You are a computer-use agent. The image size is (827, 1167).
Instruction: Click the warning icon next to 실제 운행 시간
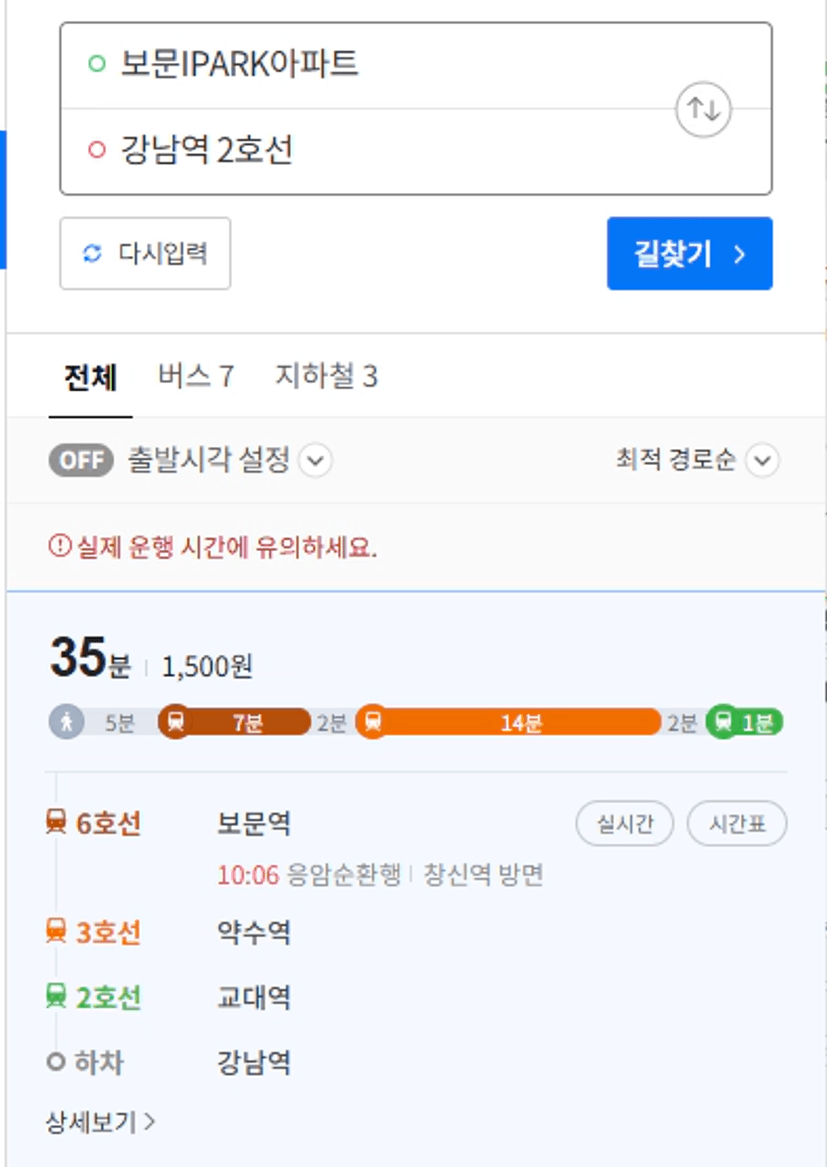pyautogui.click(x=60, y=546)
